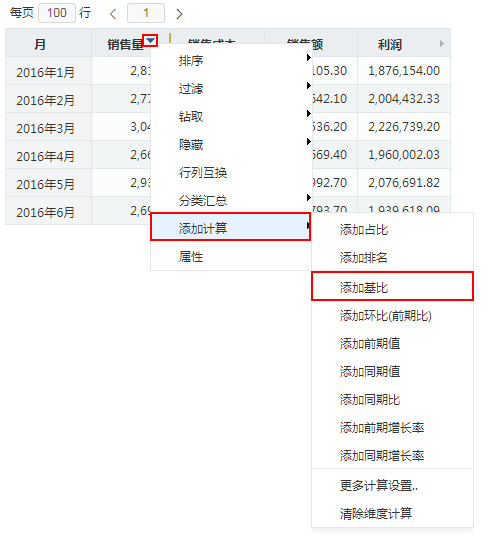The image size is (499, 543).
Task: Open the 隐藏 menu entry
Action: pyautogui.click(x=231, y=144)
